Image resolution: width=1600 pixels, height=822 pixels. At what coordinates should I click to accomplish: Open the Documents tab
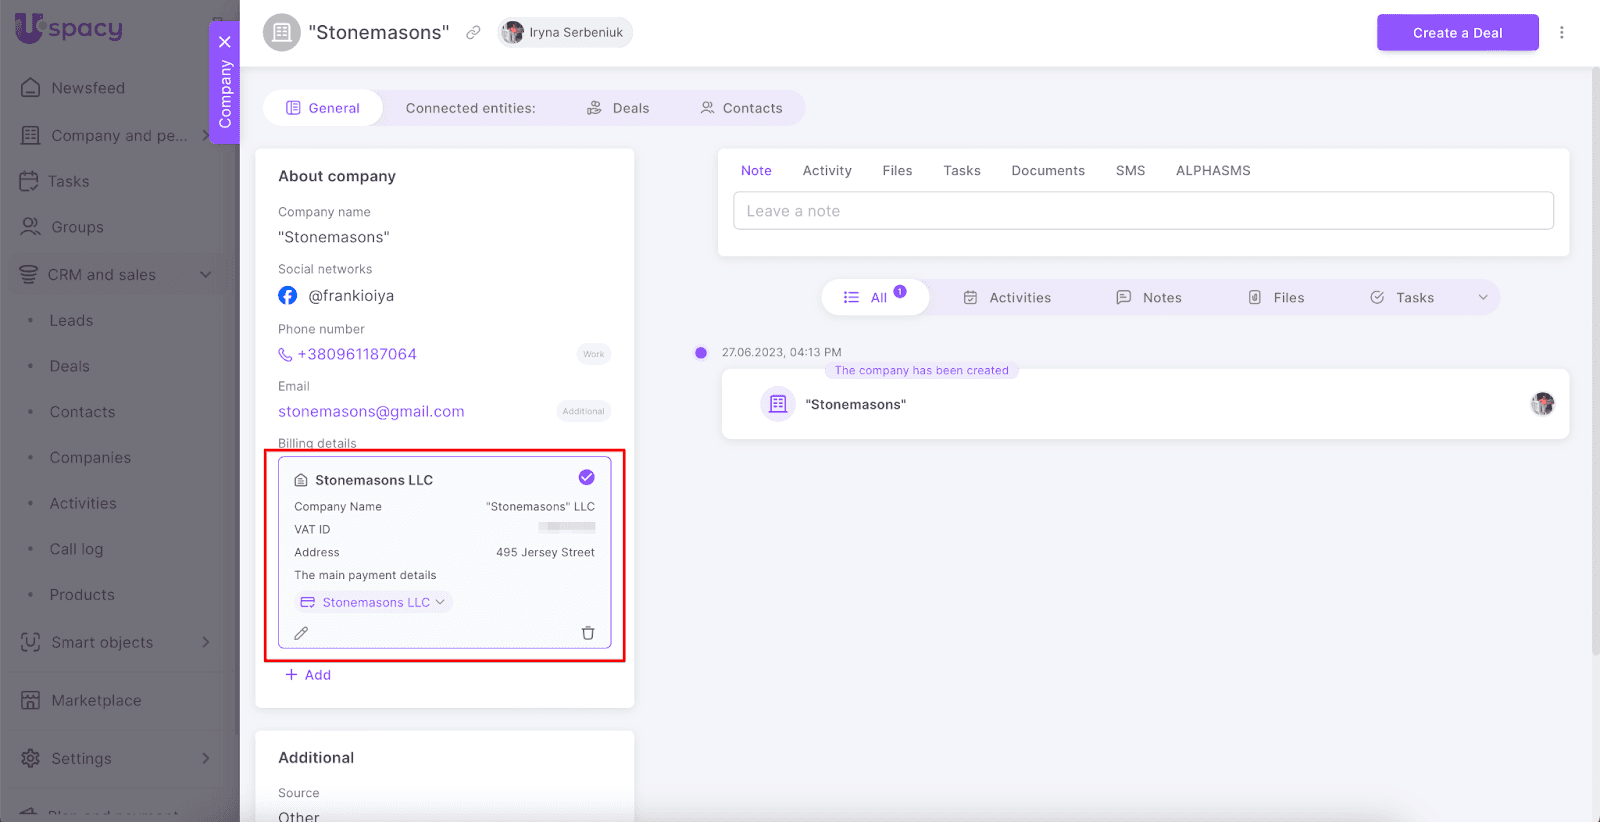(1047, 171)
